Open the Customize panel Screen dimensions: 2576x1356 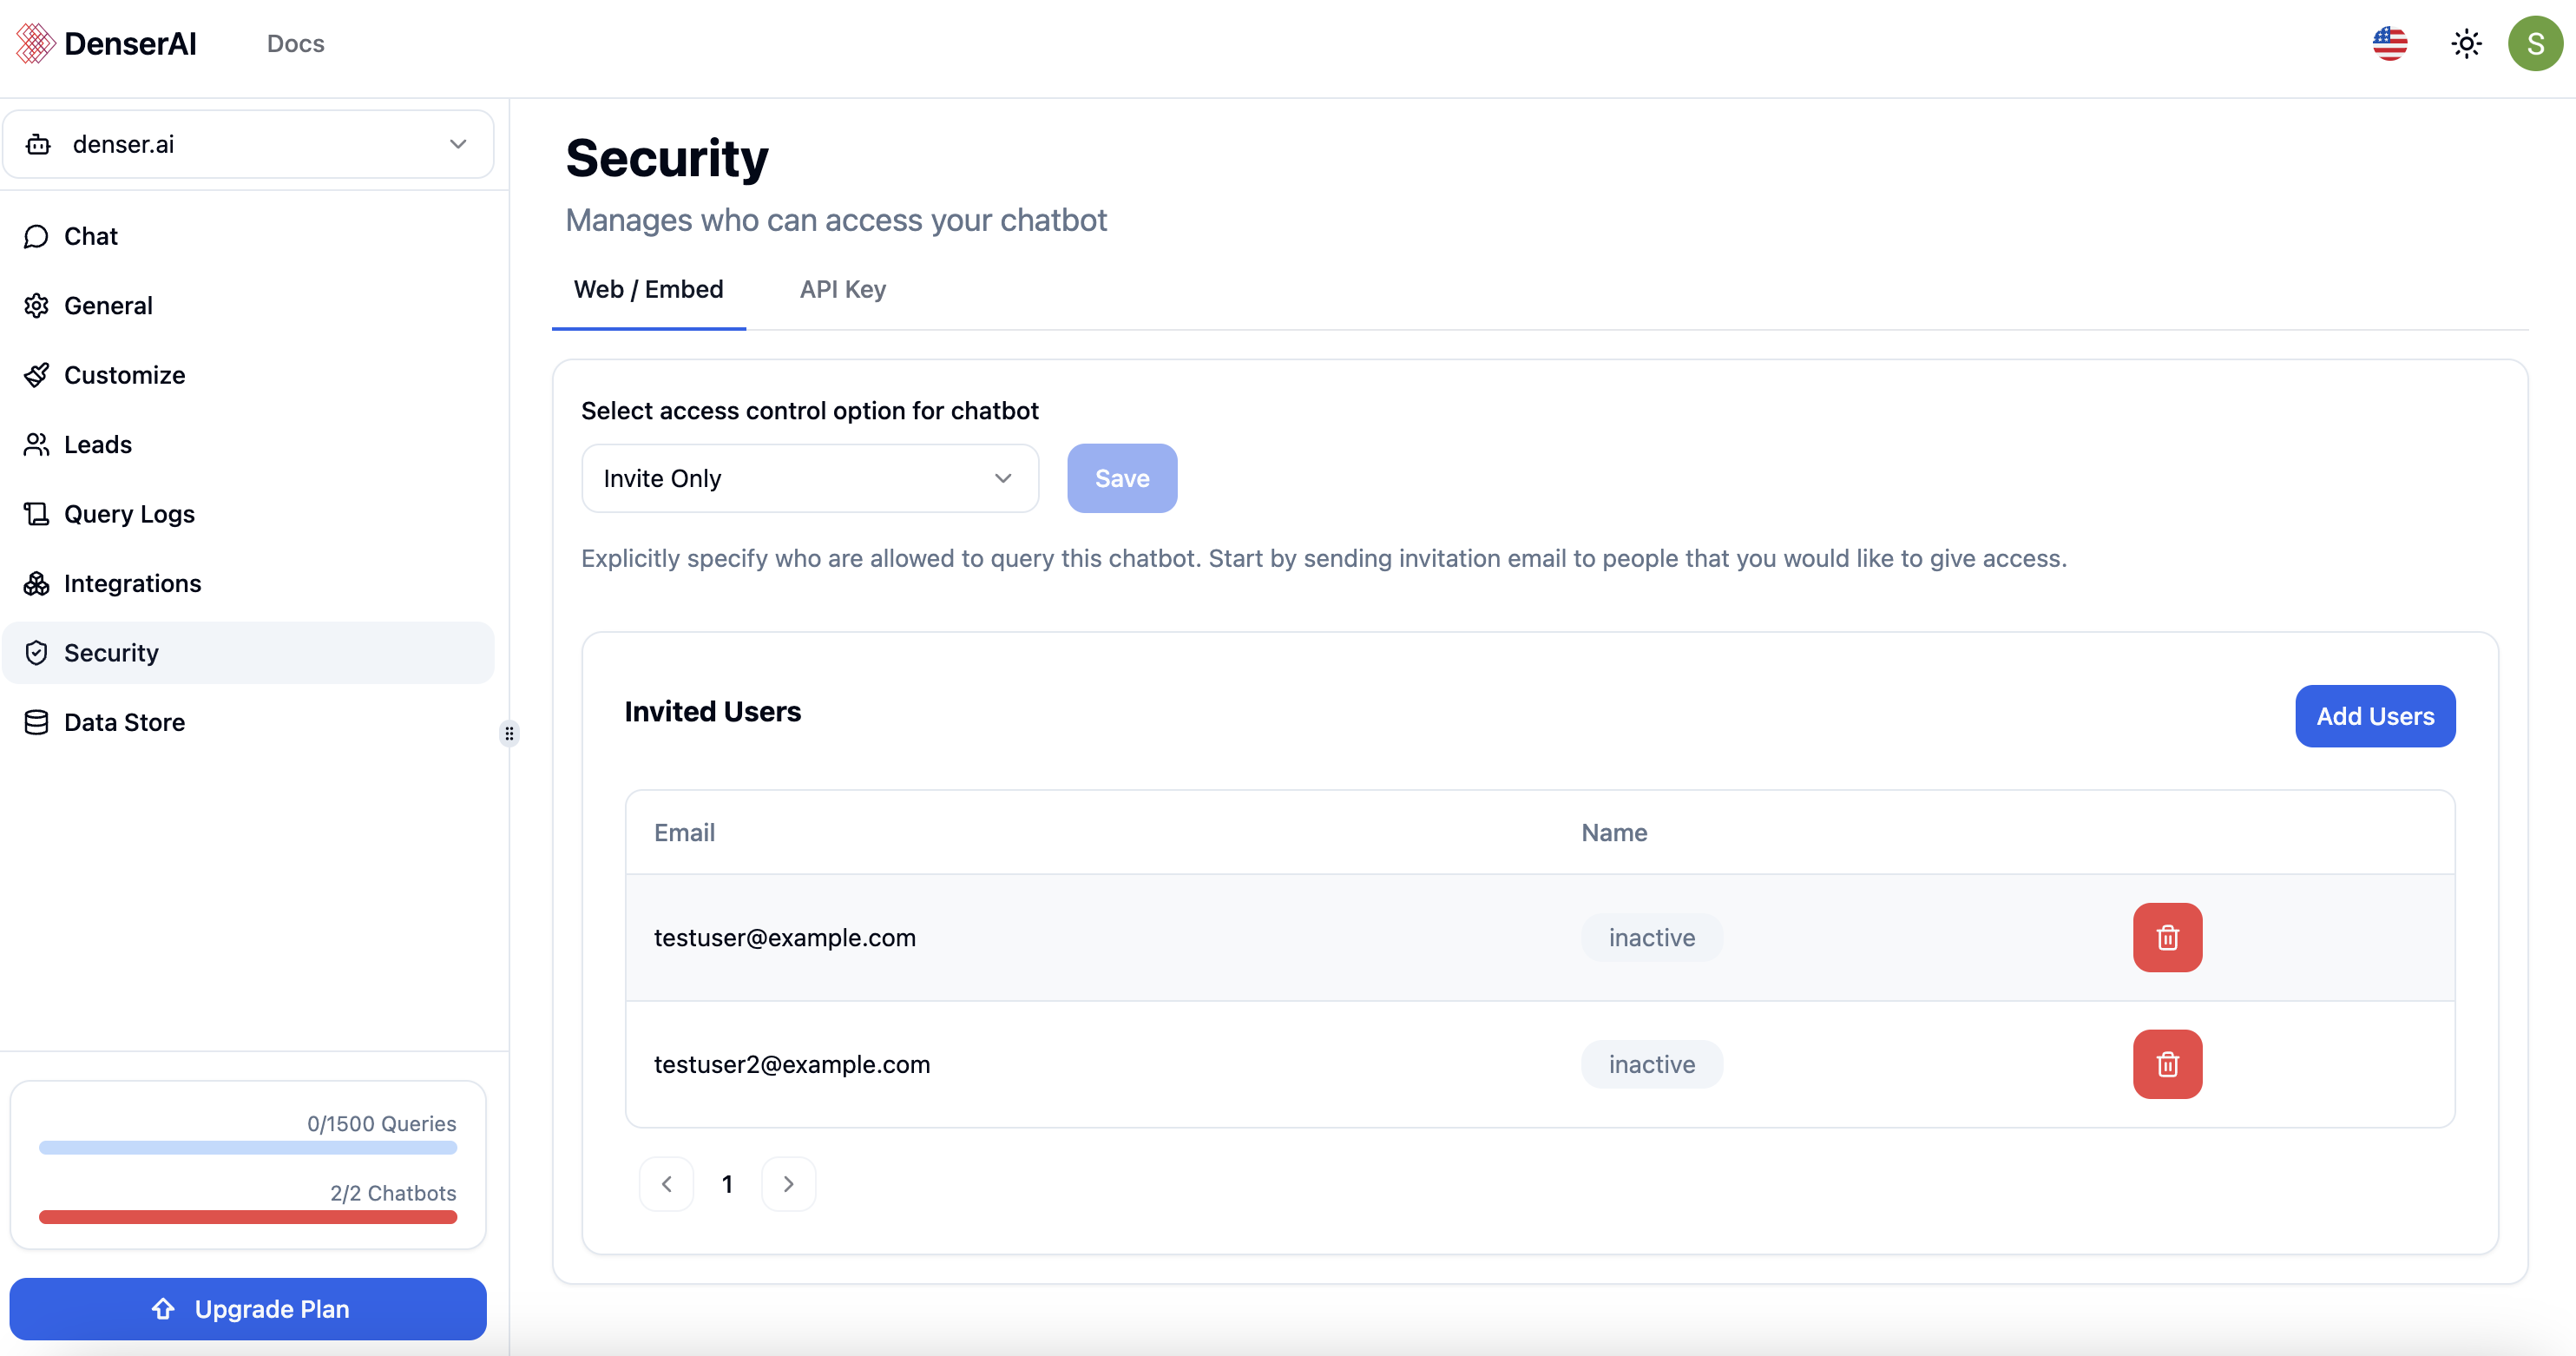tap(122, 373)
